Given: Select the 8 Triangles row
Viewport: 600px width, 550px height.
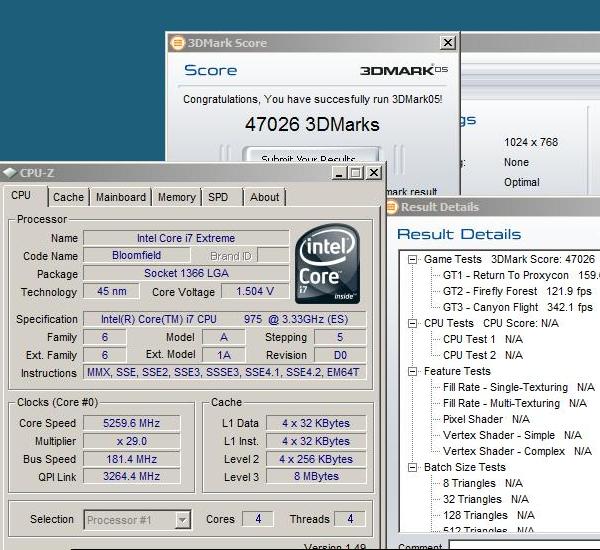Looking at the screenshot, I should [483, 483].
